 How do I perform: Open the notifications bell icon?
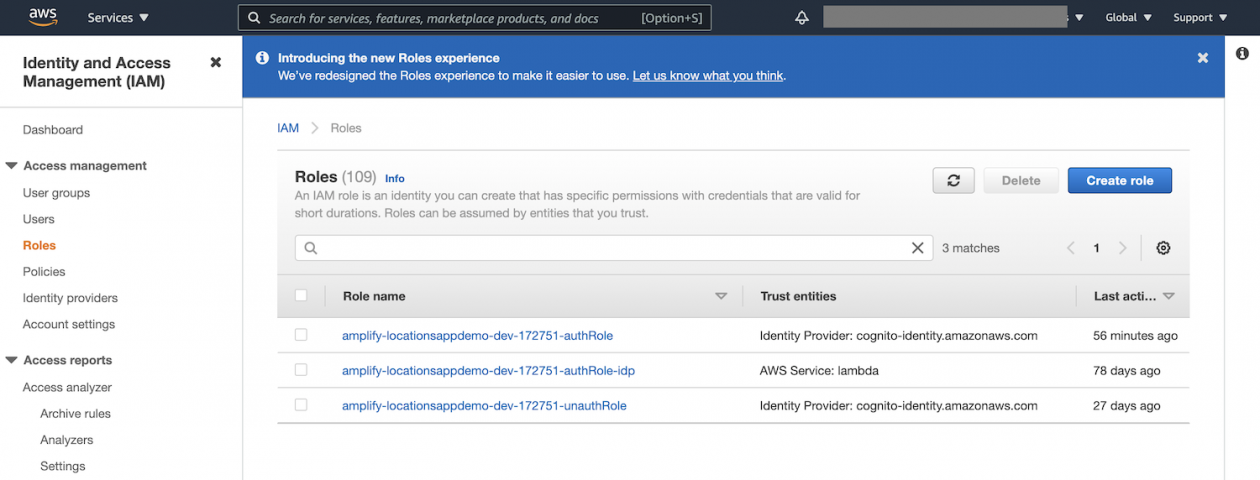tap(801, 18)
